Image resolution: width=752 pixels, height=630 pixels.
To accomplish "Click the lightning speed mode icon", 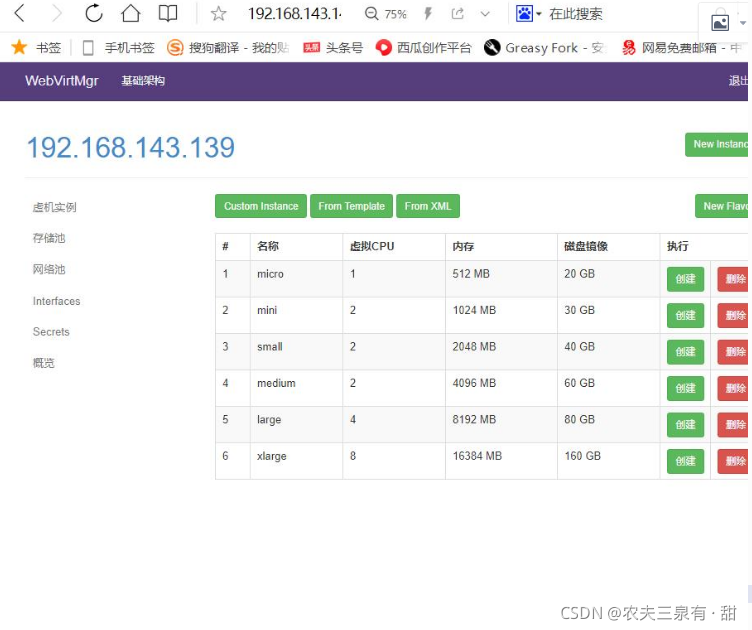I will coord(428,13).
